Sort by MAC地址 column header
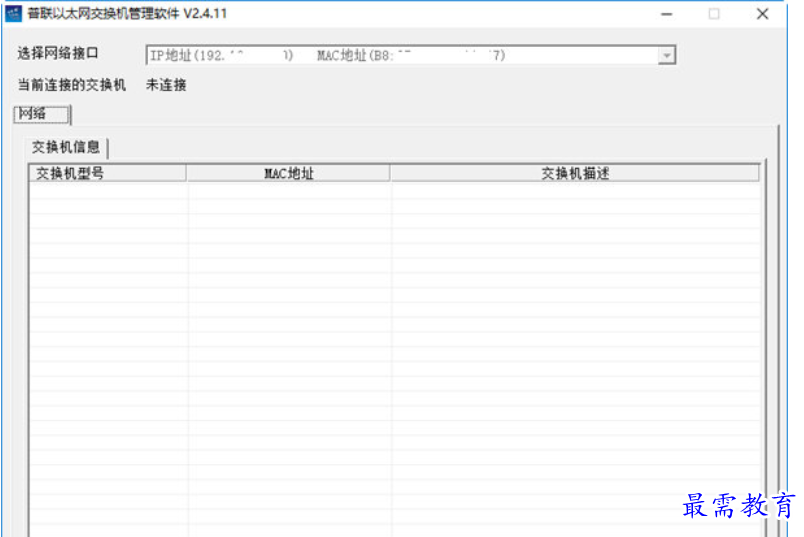This screenshot has width=804, height=537. (x=288, y=173)
